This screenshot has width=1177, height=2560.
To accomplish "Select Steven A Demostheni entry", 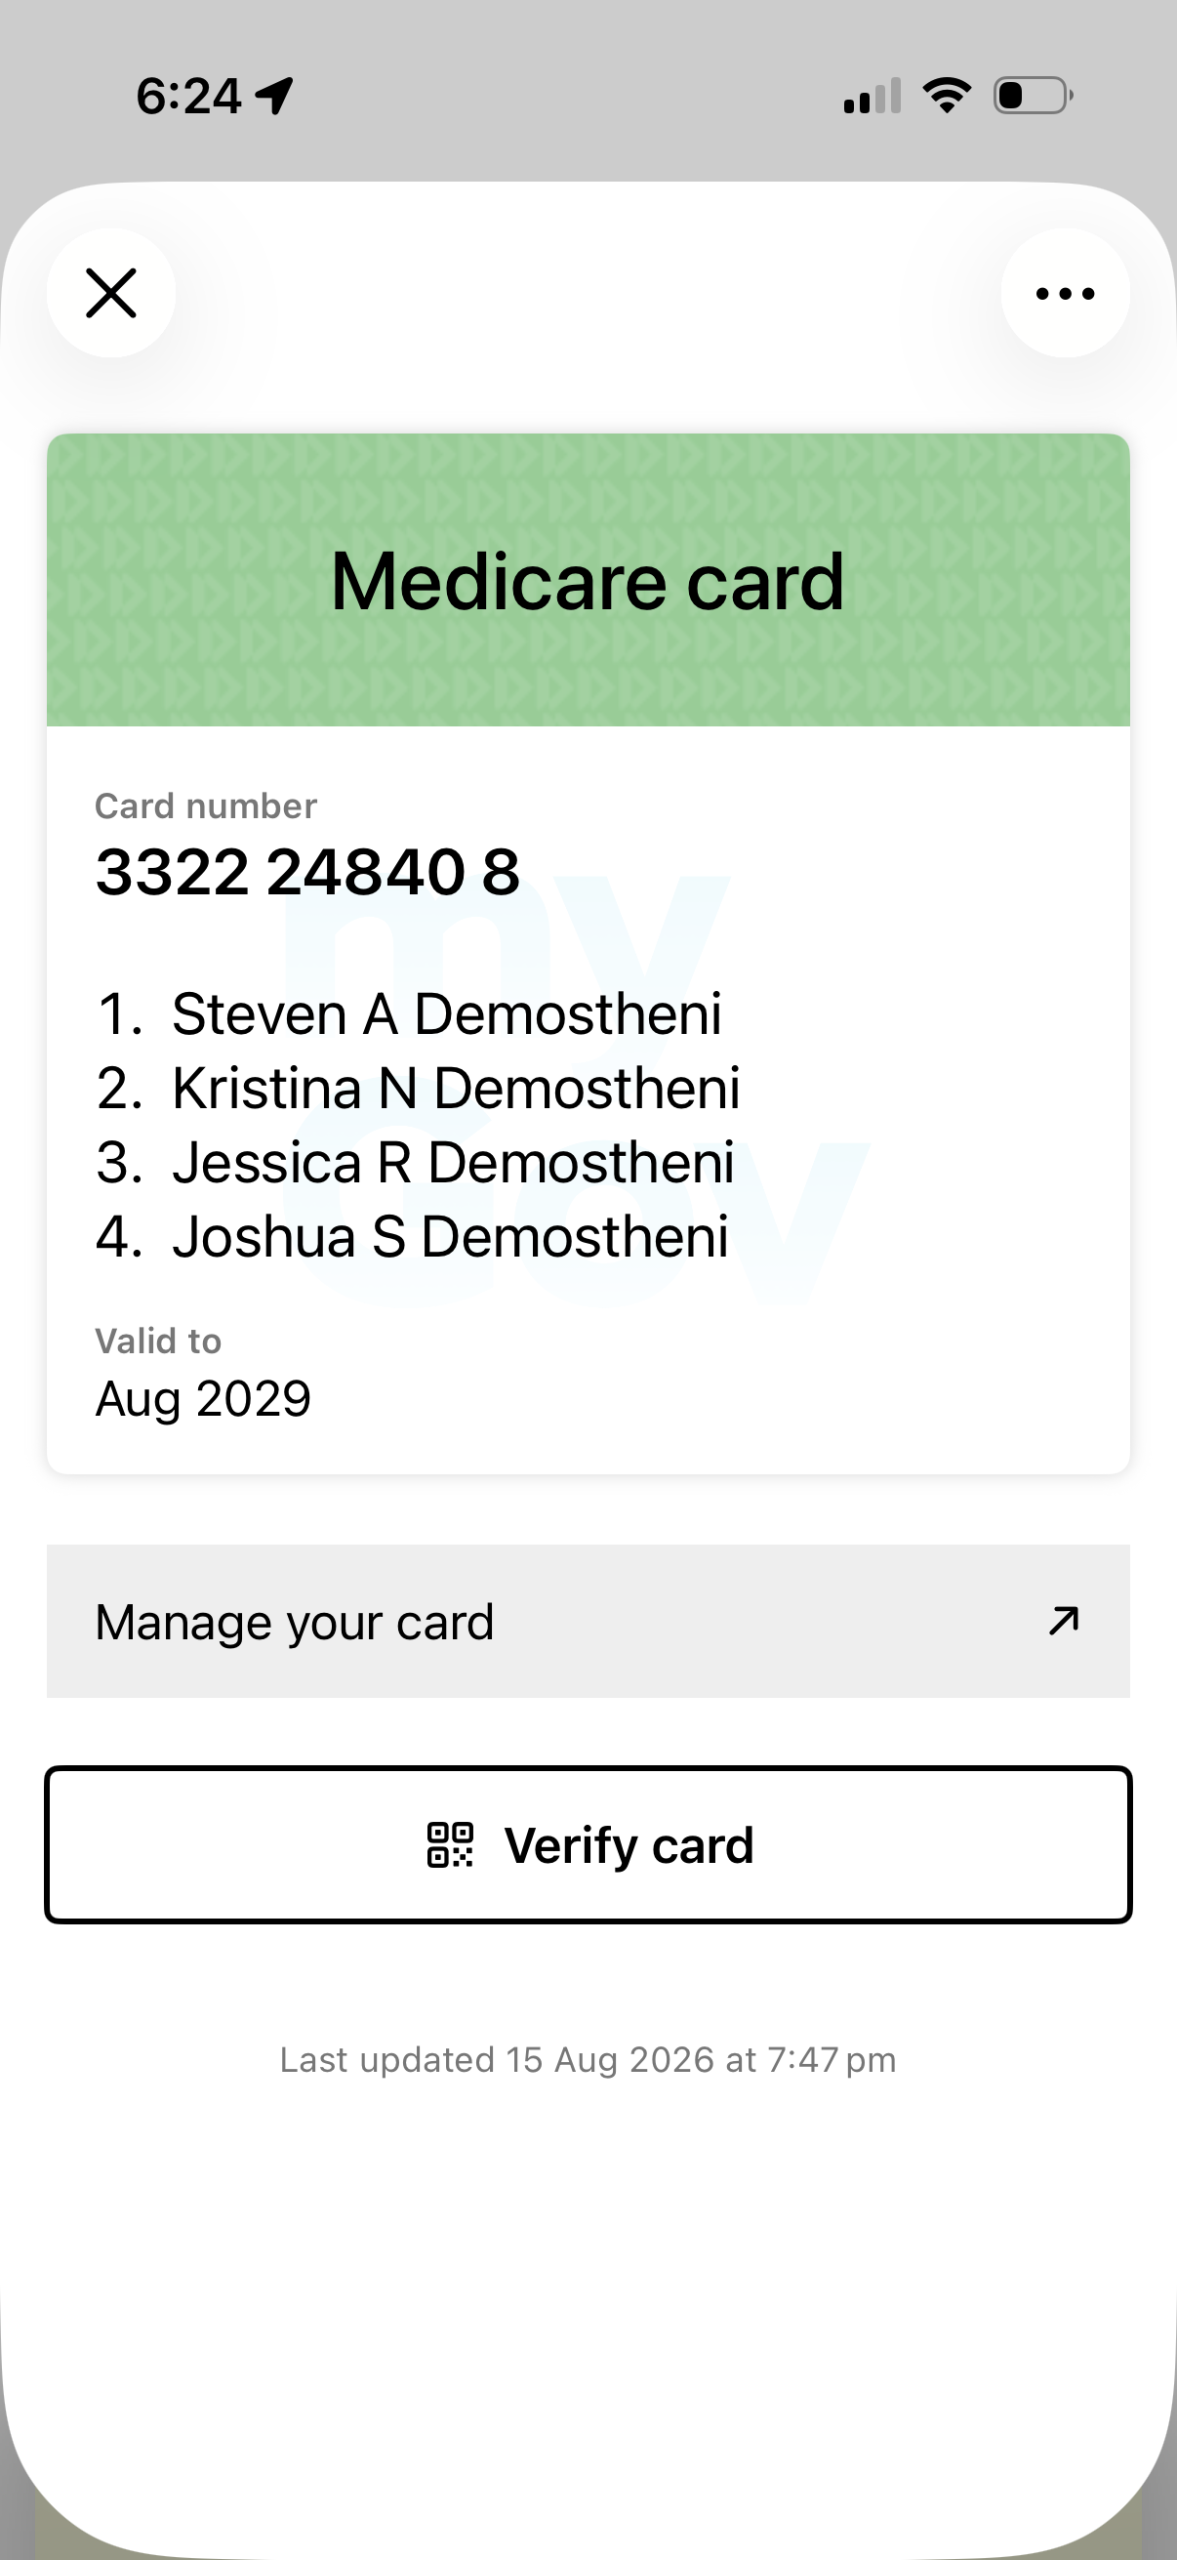I will click(409, 1014).
